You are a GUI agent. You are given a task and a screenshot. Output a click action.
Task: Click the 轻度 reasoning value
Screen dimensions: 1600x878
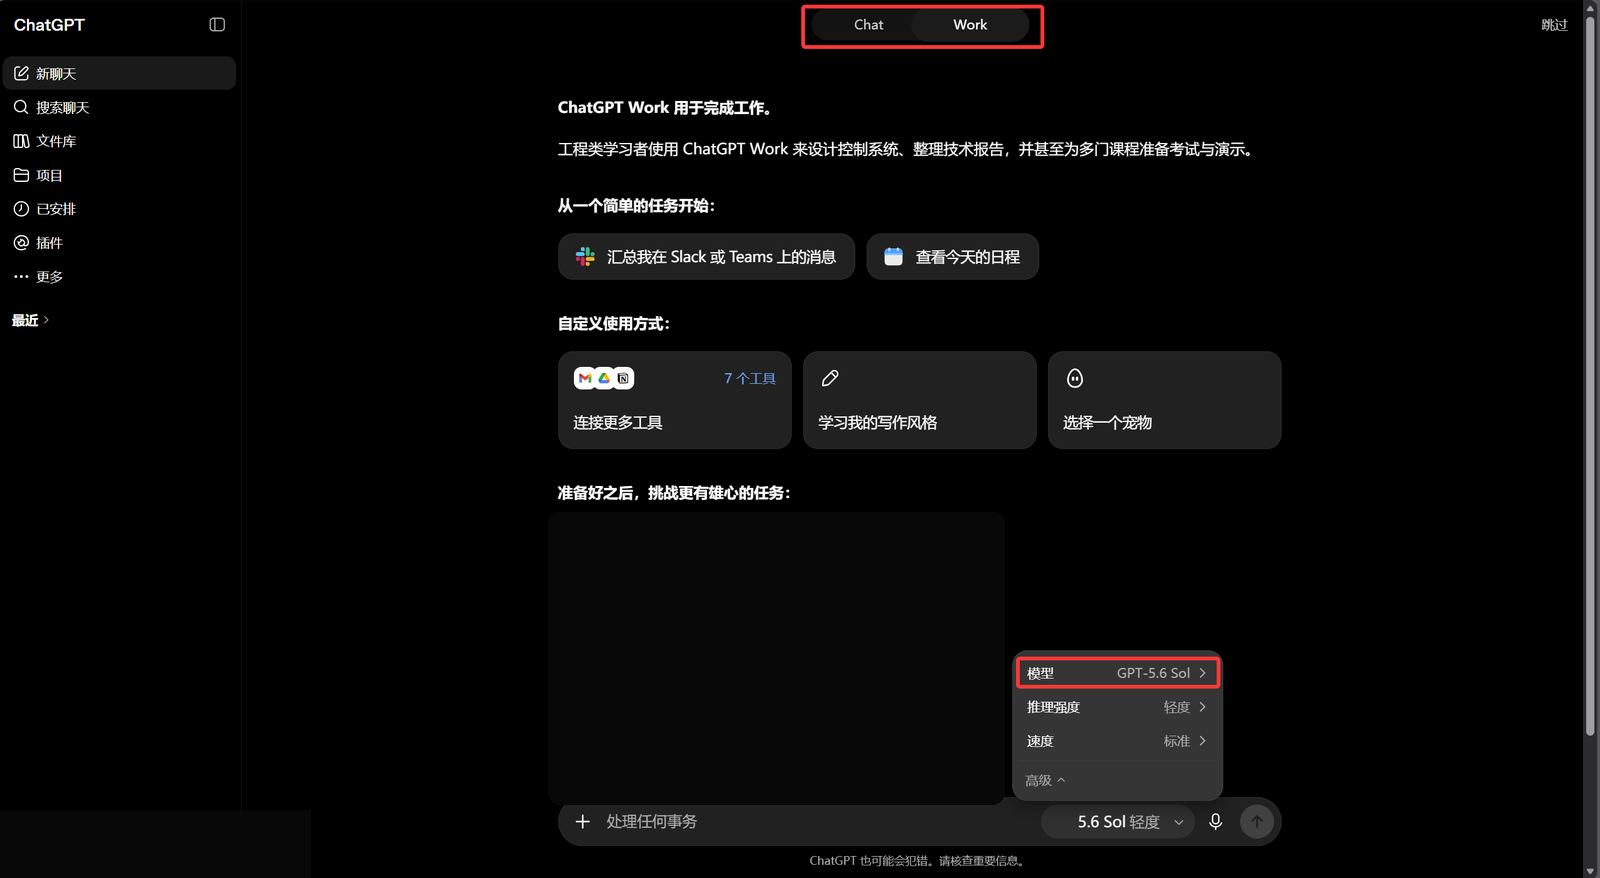[1177, 707]
